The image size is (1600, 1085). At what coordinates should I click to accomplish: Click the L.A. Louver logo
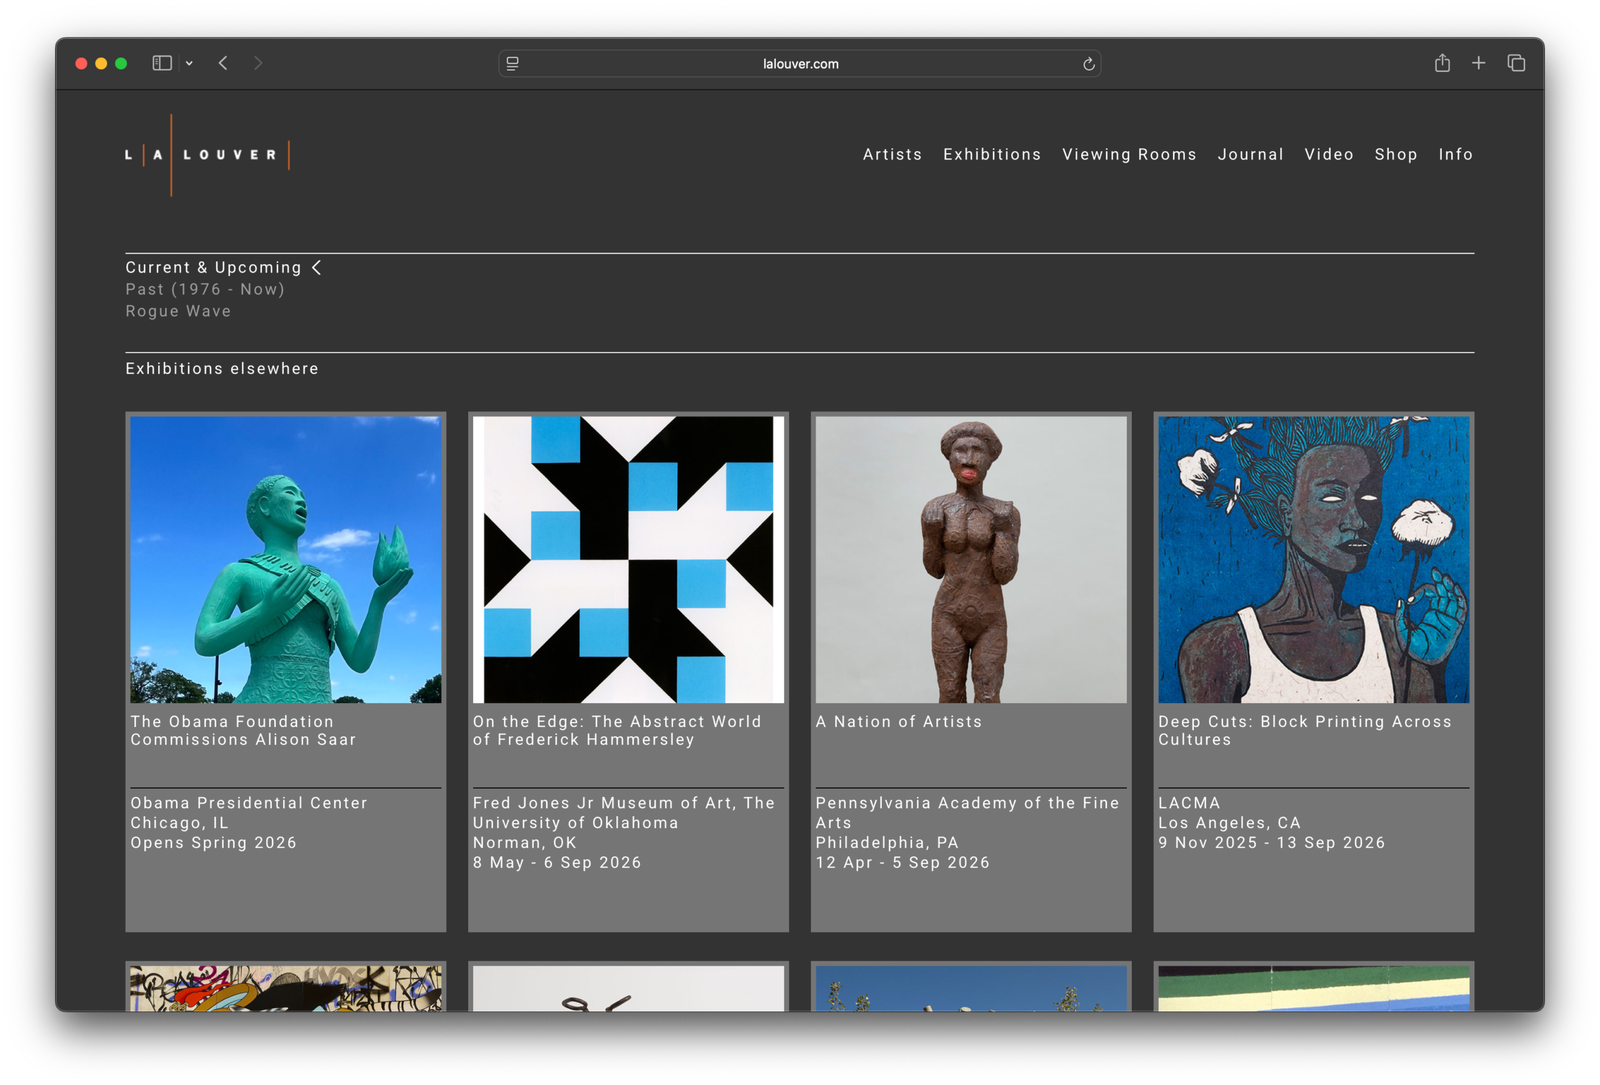[x=207, y=155]
